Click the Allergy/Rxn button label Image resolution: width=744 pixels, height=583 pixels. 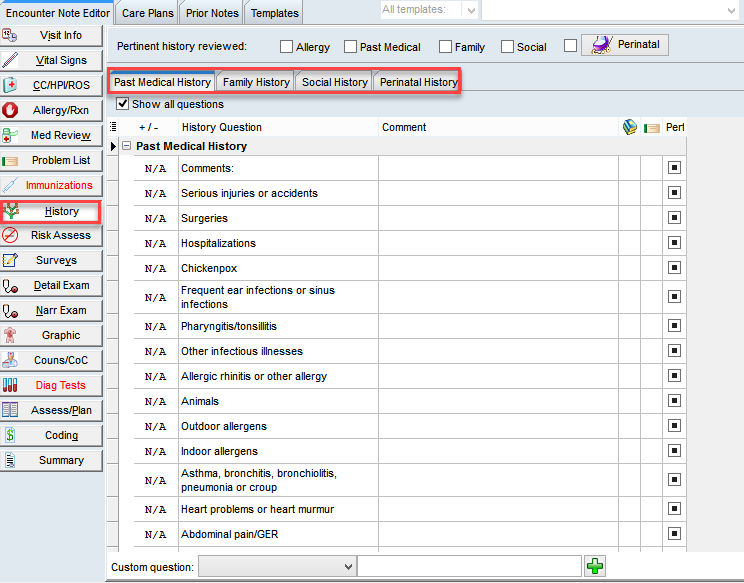coord(61,110)
